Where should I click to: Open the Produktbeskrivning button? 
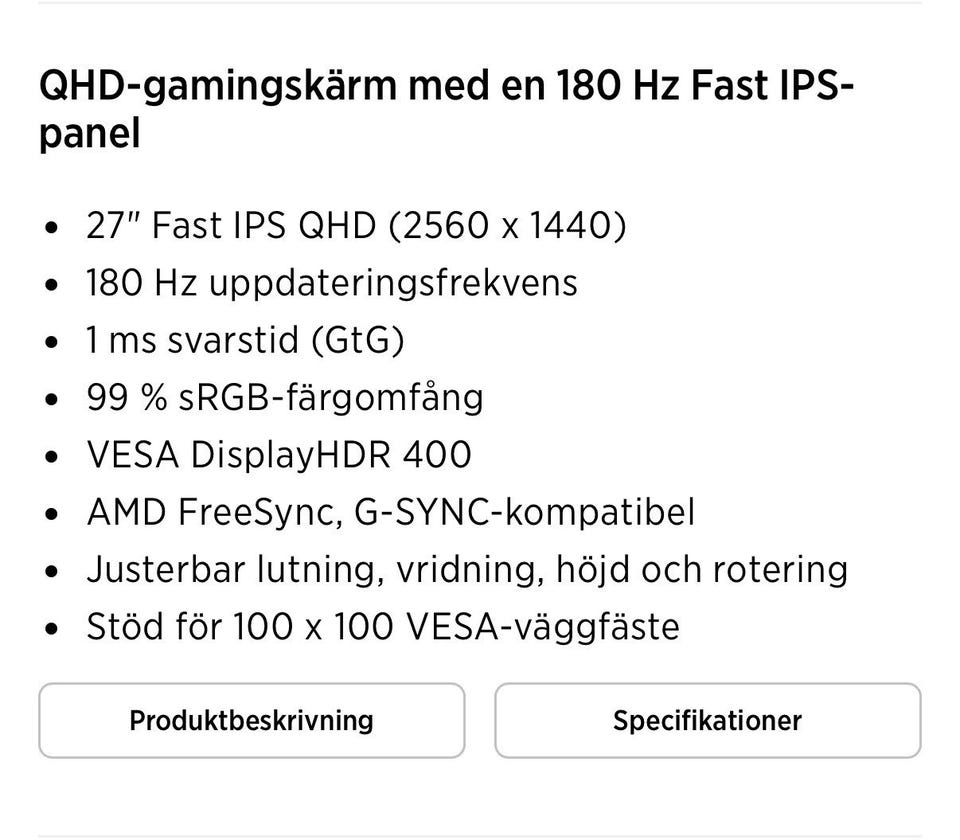pyautogui.click(x=251, y=720)
